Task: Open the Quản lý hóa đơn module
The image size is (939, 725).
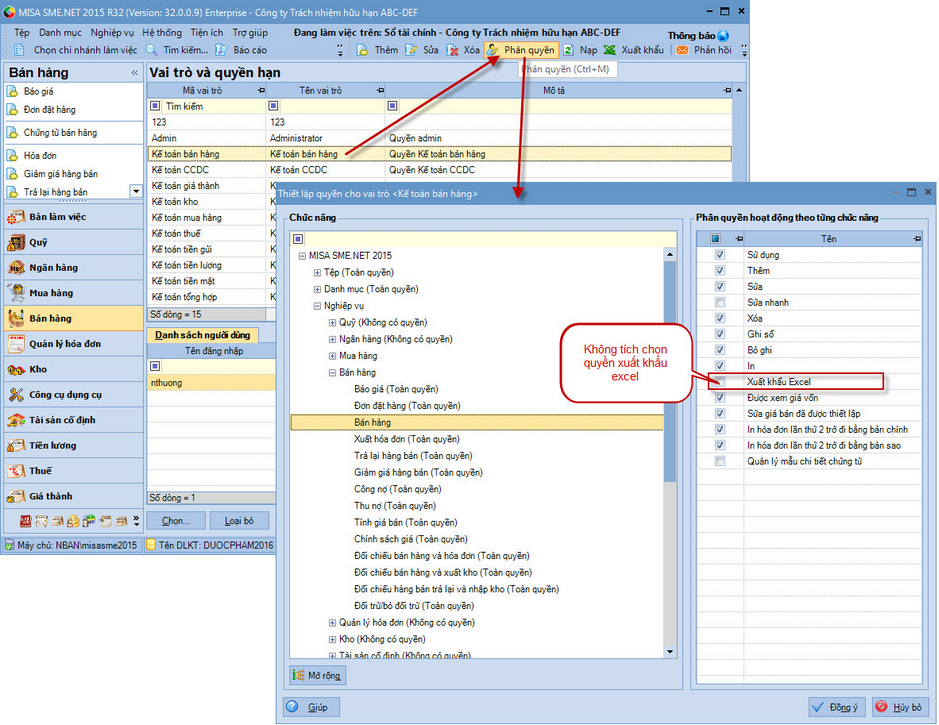Action: pos(73,344)
